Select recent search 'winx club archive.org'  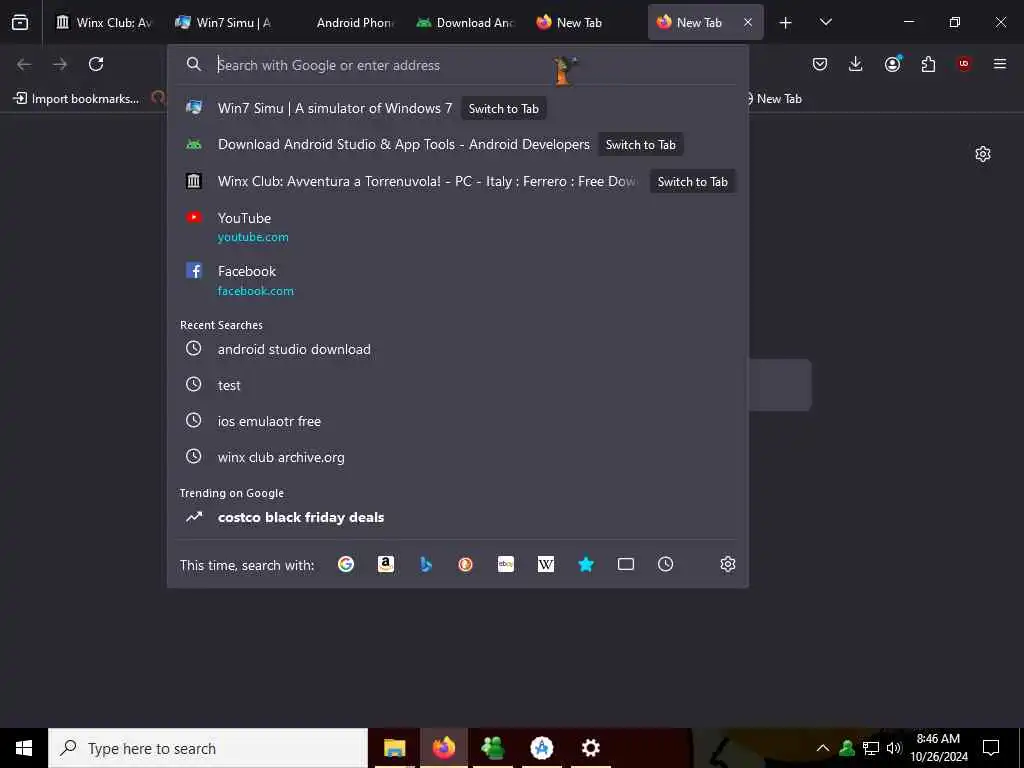pyautogui.click(x=458, y=457)
